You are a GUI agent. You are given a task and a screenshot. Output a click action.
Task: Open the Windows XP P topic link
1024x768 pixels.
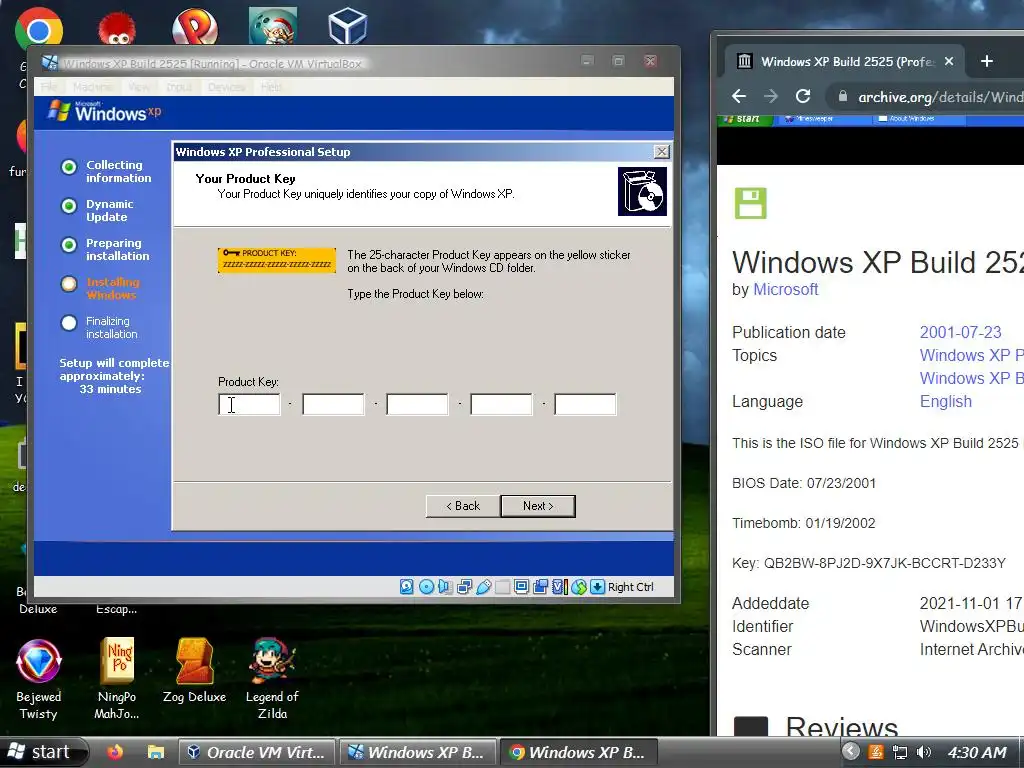point(972,355)
